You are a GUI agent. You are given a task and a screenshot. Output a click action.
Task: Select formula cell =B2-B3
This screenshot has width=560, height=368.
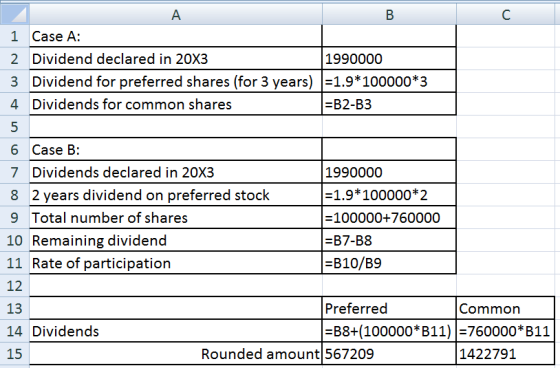click(x=389, y=104)
